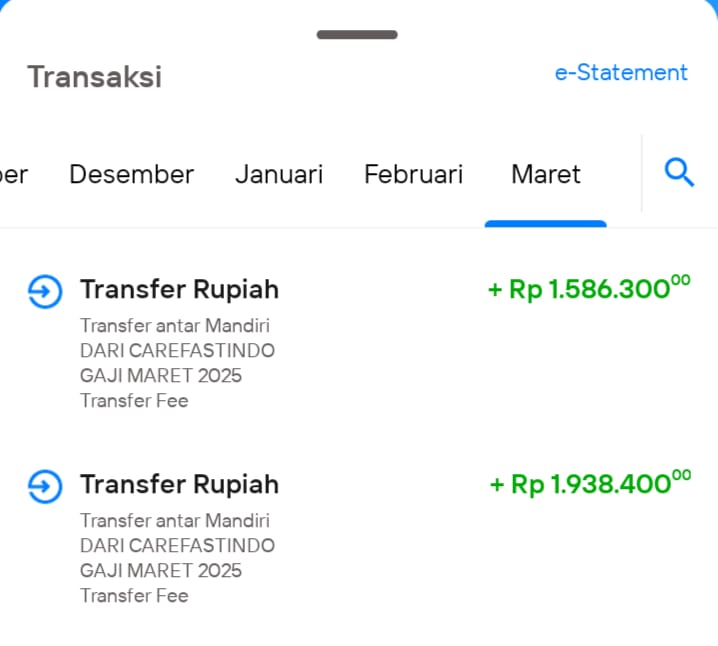
Task: Select the partially visible month tab ending in "er"
Action: [x=14, y=174]
